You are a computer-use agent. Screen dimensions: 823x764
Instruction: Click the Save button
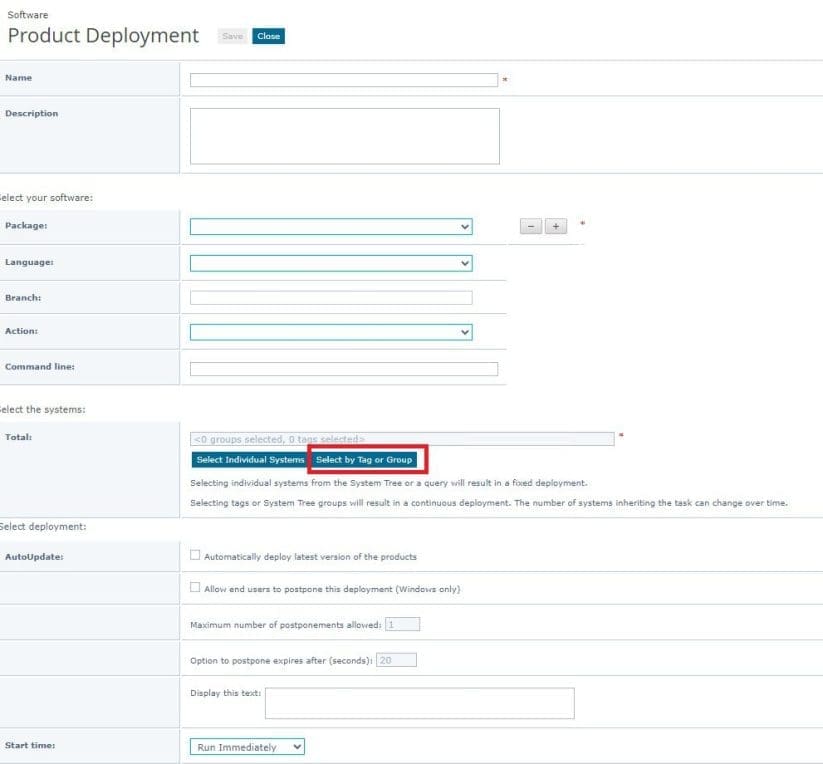click(x=232, y=36)
